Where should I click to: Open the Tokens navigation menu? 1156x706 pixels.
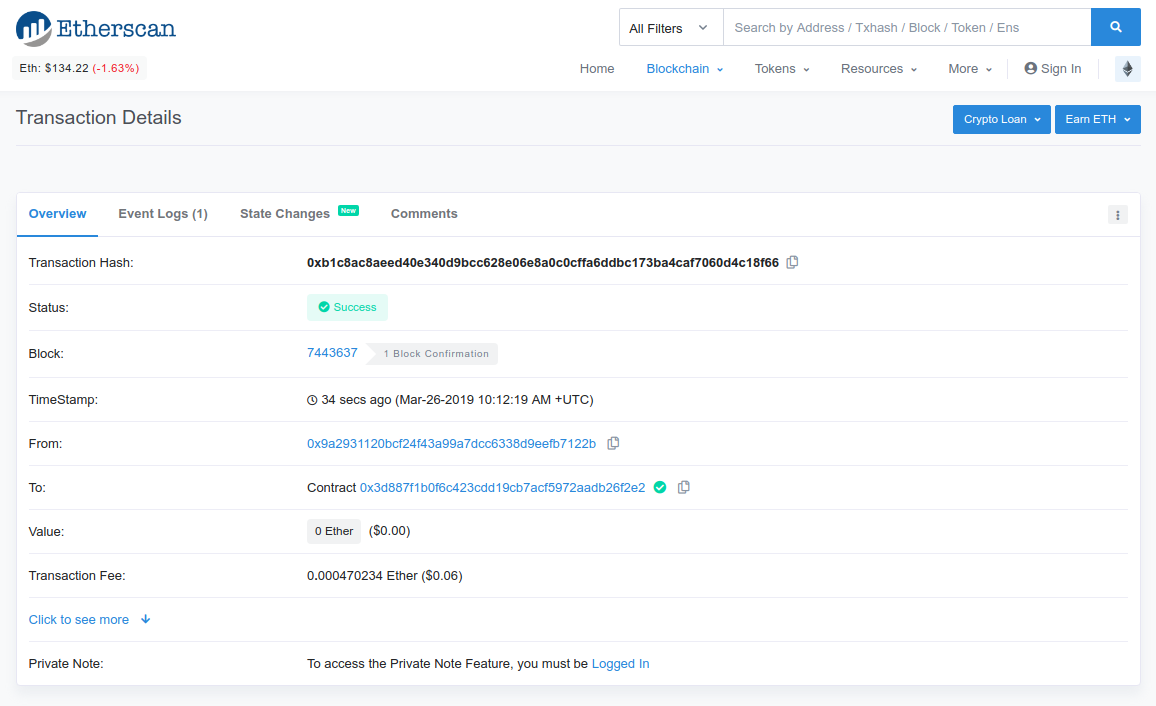click(x=781, y=69)
